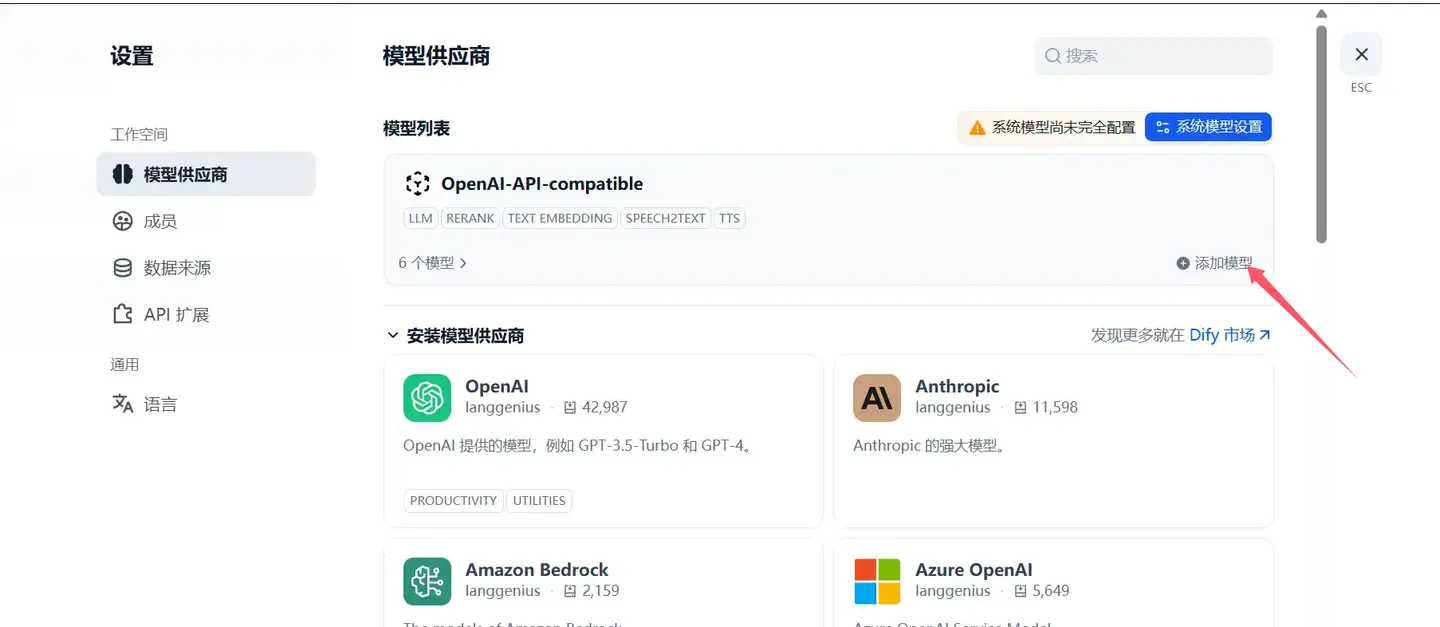The height and width of the screenshot is (627, 1440).
Task: Click the RERANK tag
Action: (x=470, y=218)
